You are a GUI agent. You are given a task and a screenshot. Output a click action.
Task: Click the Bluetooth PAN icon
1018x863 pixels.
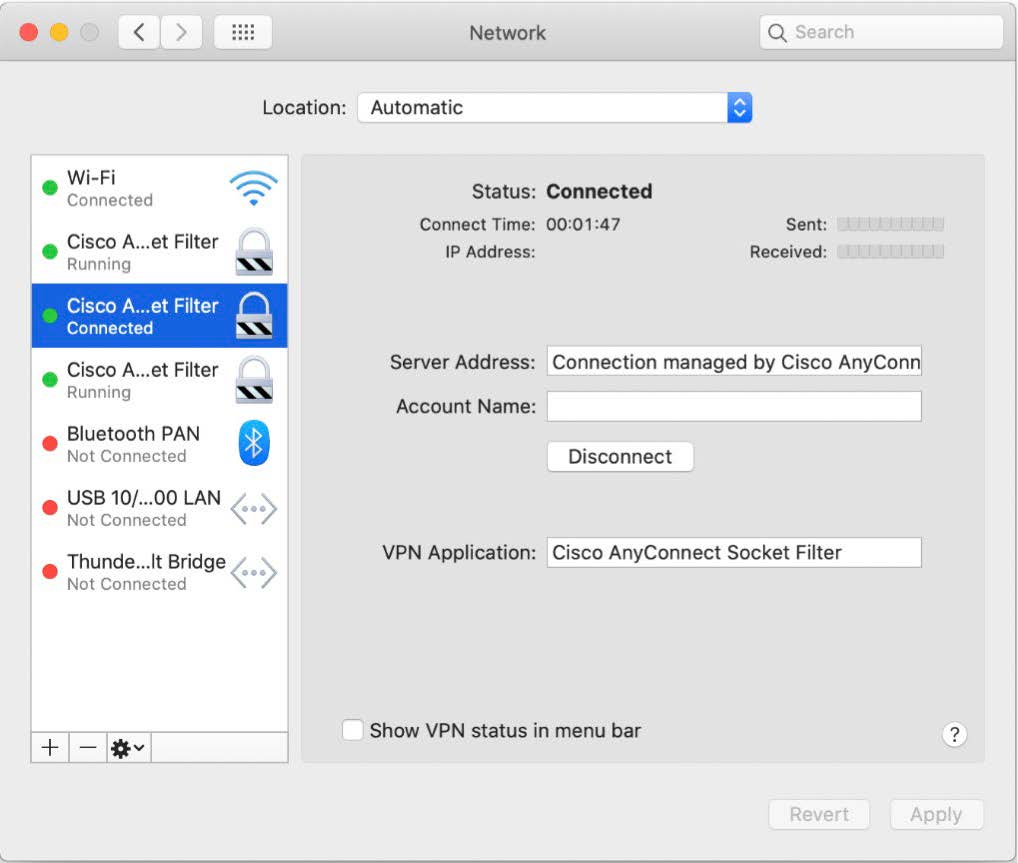click(254, 444)
